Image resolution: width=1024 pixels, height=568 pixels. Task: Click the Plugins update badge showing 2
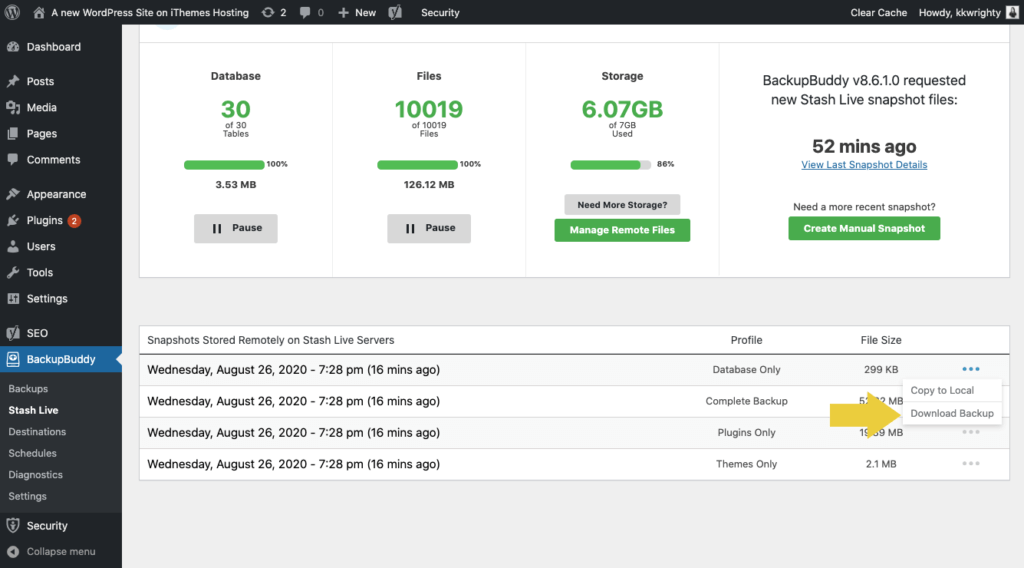click(74, 221)
